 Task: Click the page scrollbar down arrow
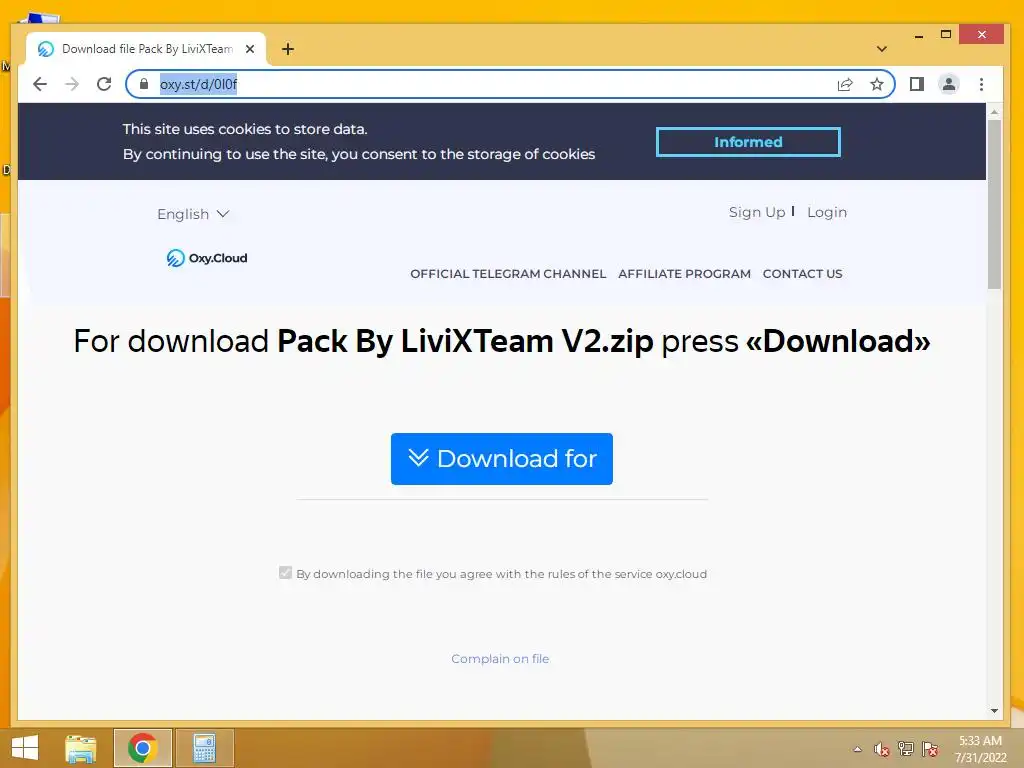[x=994, y=711]
